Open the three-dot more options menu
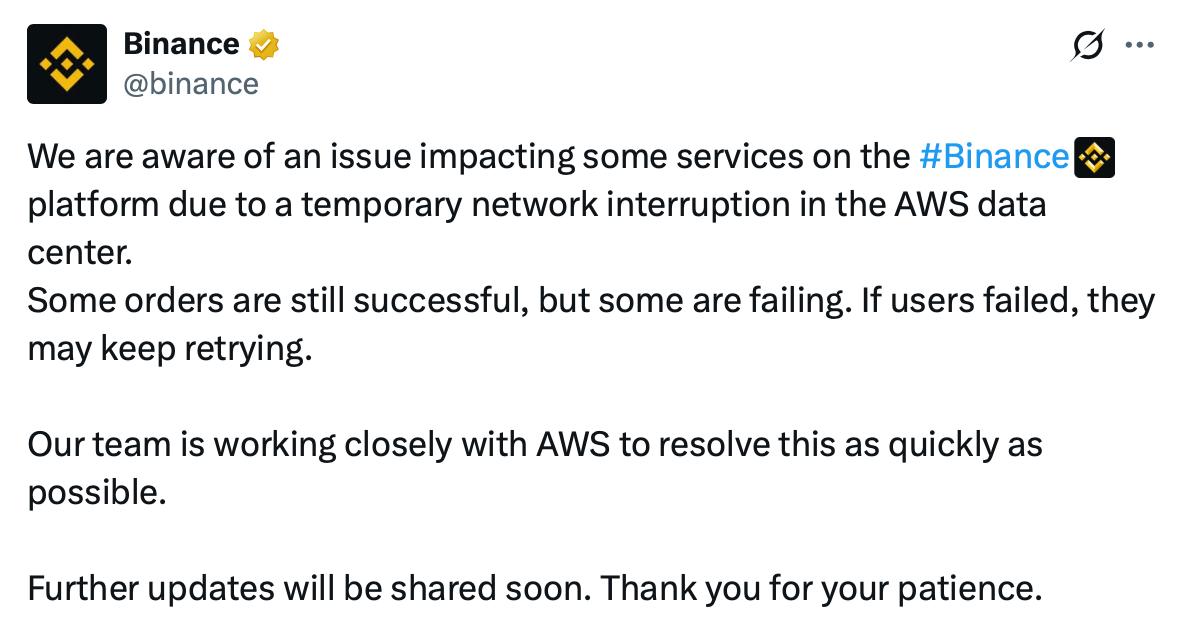This screenshot has width=1186, height=628. (x=1140, y=45)
